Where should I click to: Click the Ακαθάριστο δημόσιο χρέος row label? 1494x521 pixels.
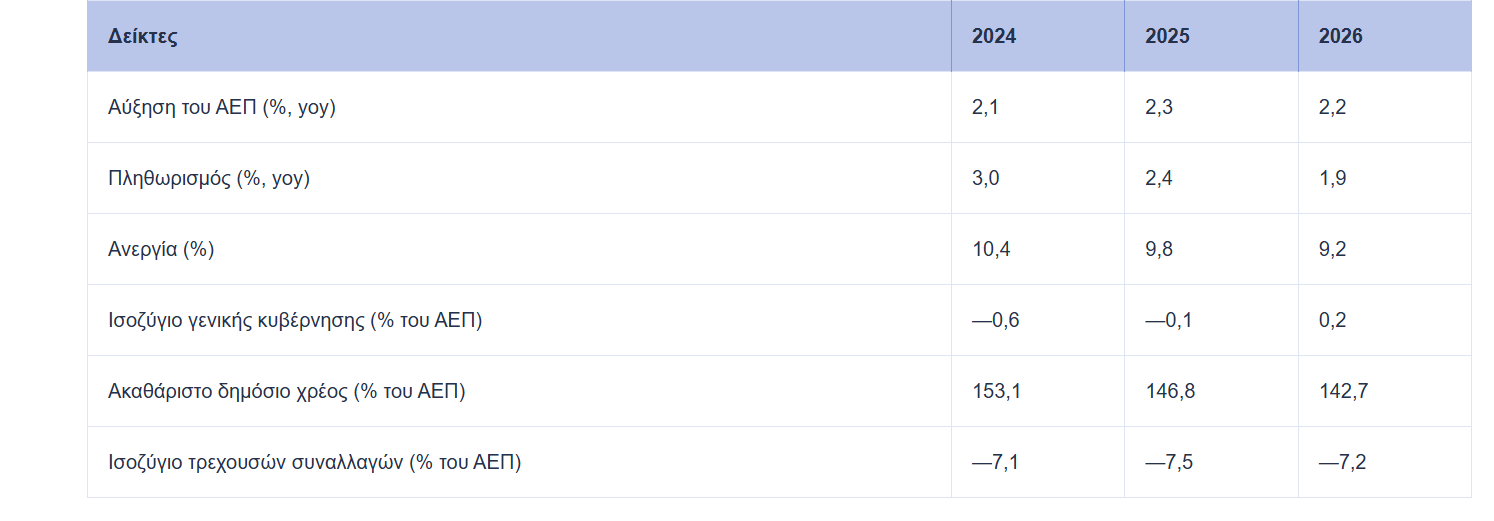click(287, 392)
